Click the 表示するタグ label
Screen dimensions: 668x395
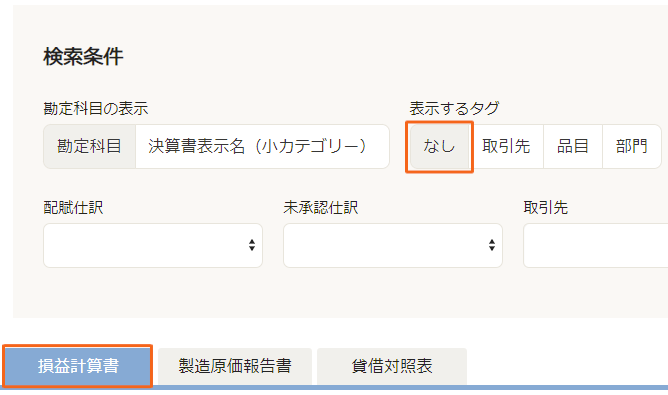[x=455, y=109]
